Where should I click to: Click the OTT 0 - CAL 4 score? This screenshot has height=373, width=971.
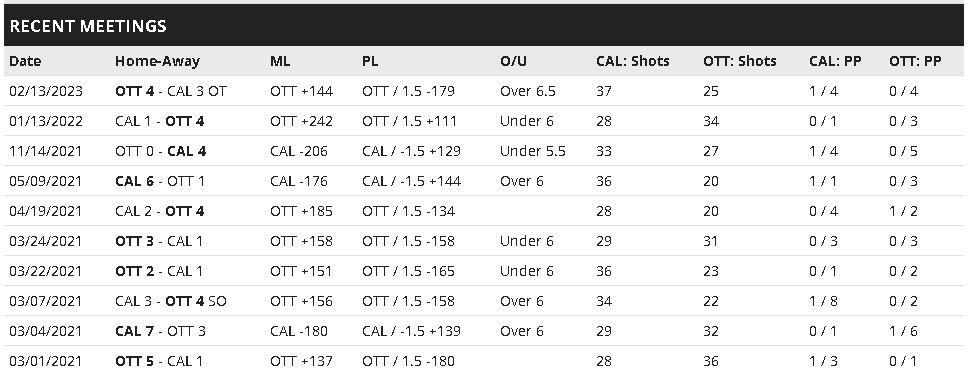click(x=161, y=151)
